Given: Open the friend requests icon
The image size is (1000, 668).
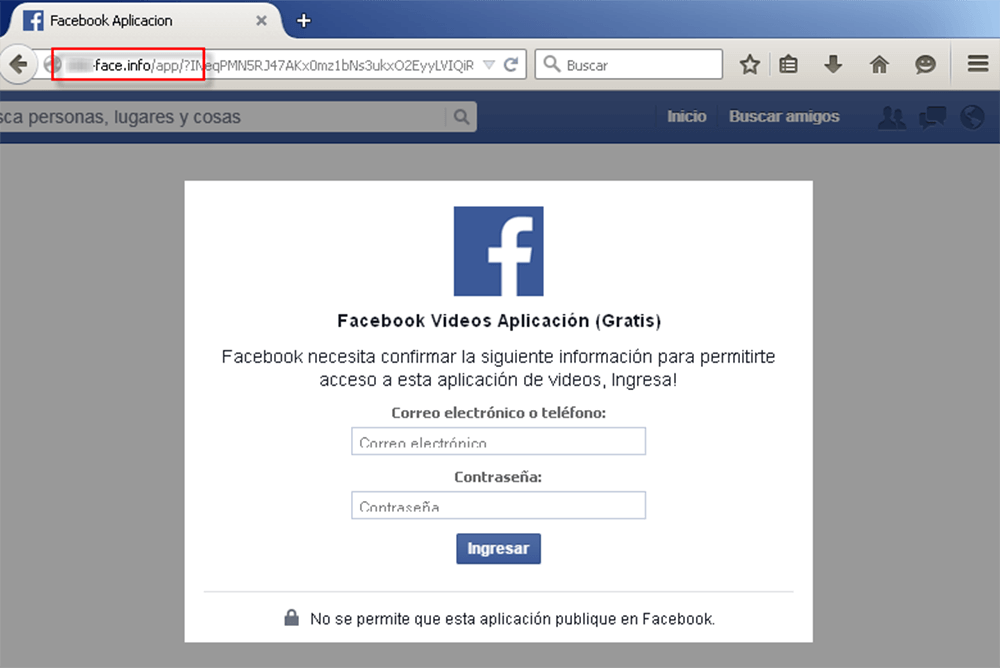Looking at the screenshot, I should click(892, 117).
